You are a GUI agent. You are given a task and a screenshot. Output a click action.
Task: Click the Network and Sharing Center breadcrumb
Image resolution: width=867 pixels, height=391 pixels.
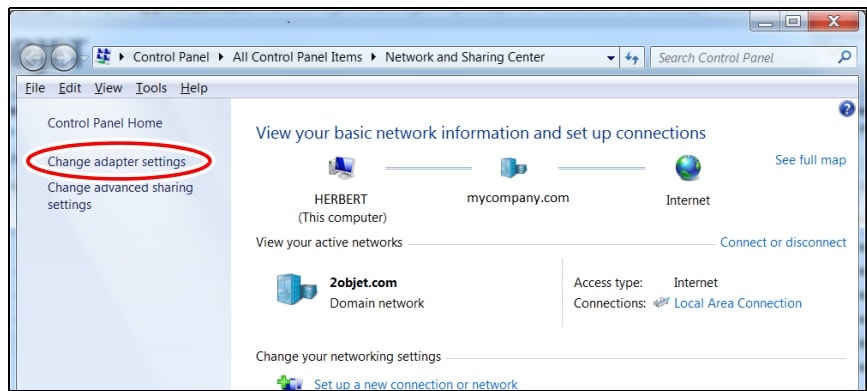[x=465, y=57]
